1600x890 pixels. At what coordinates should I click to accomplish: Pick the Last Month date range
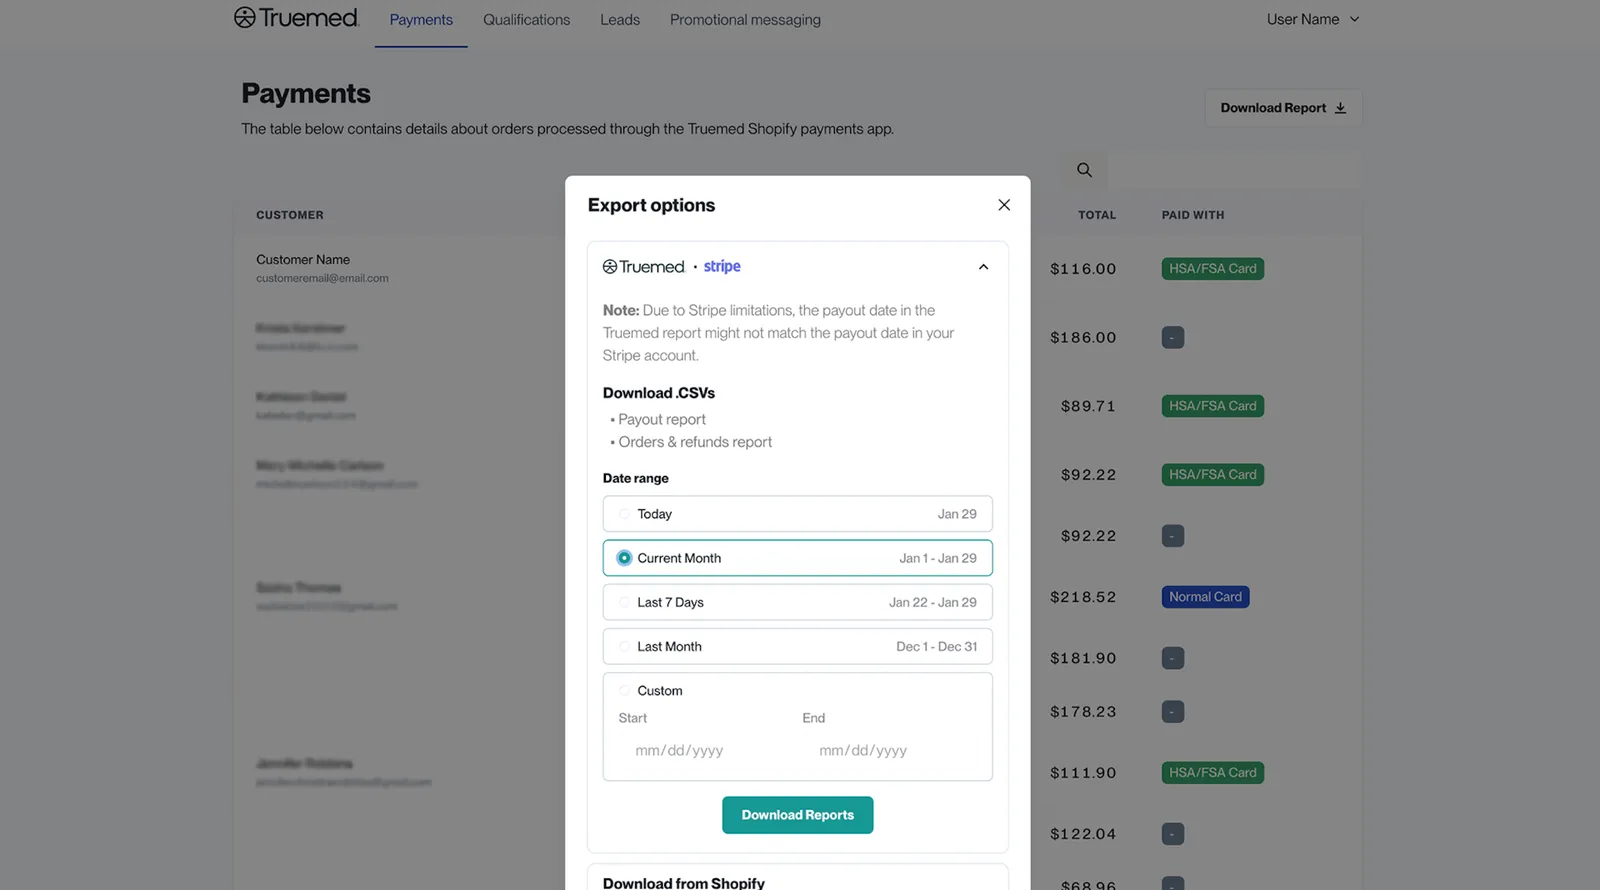point(797,646)
